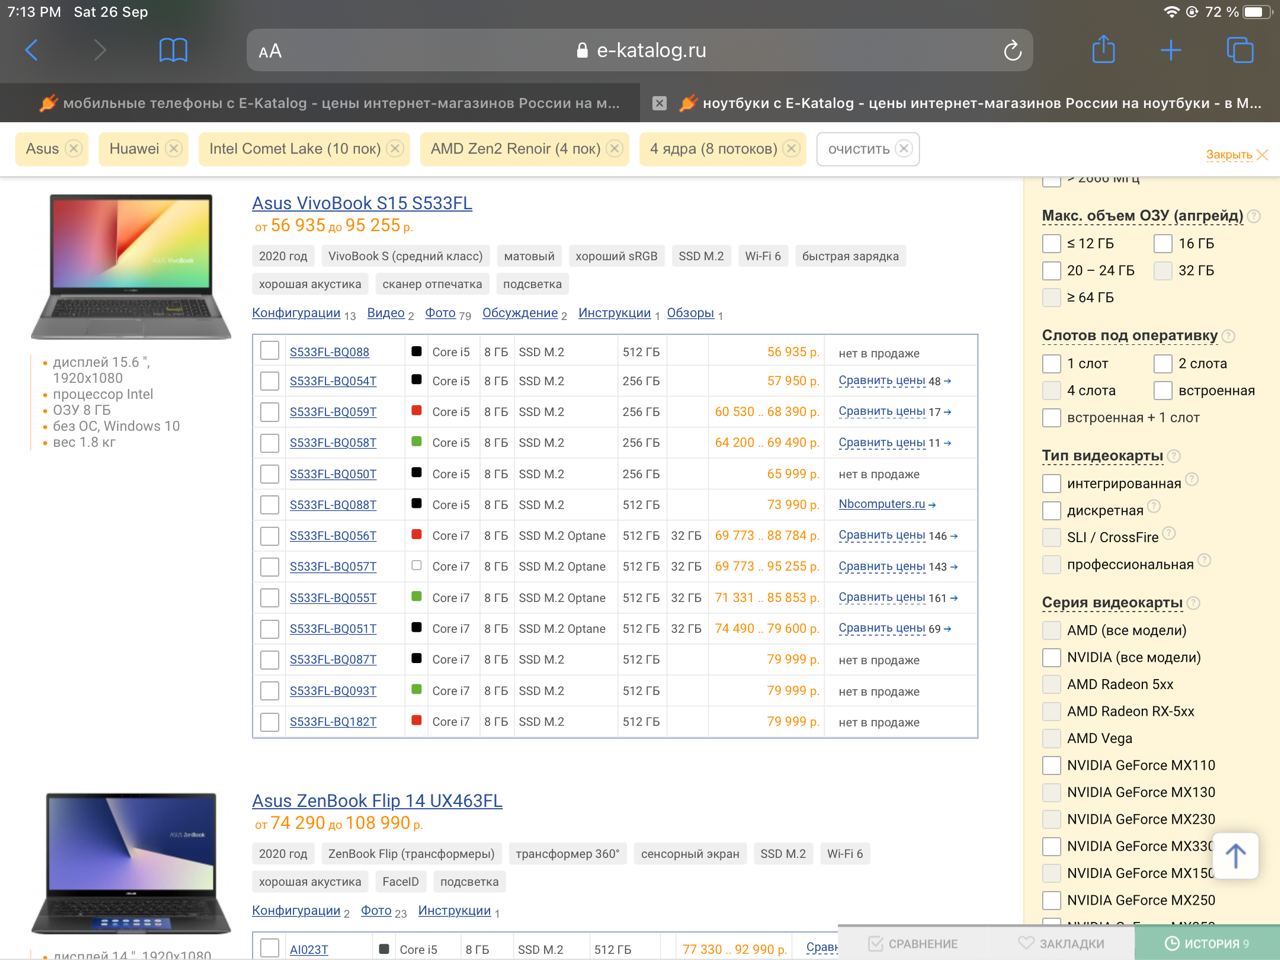
Task: Switch to мобильные телефоны browser tab
Action: pyautogui.click(x=328, y=103)
